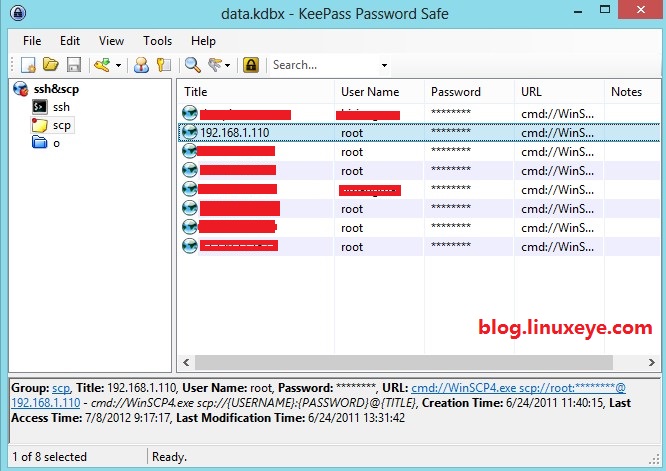
Task: Click the last entry's globe icon
Action: [189, 246]
